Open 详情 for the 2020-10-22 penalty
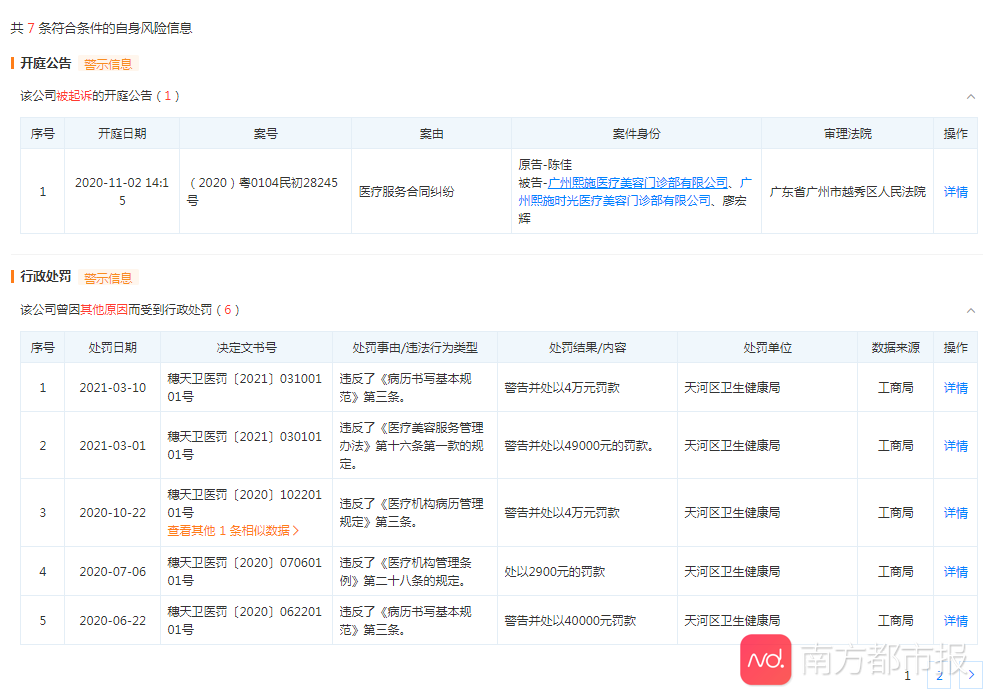The image size is (986, 699). [955, 512]
